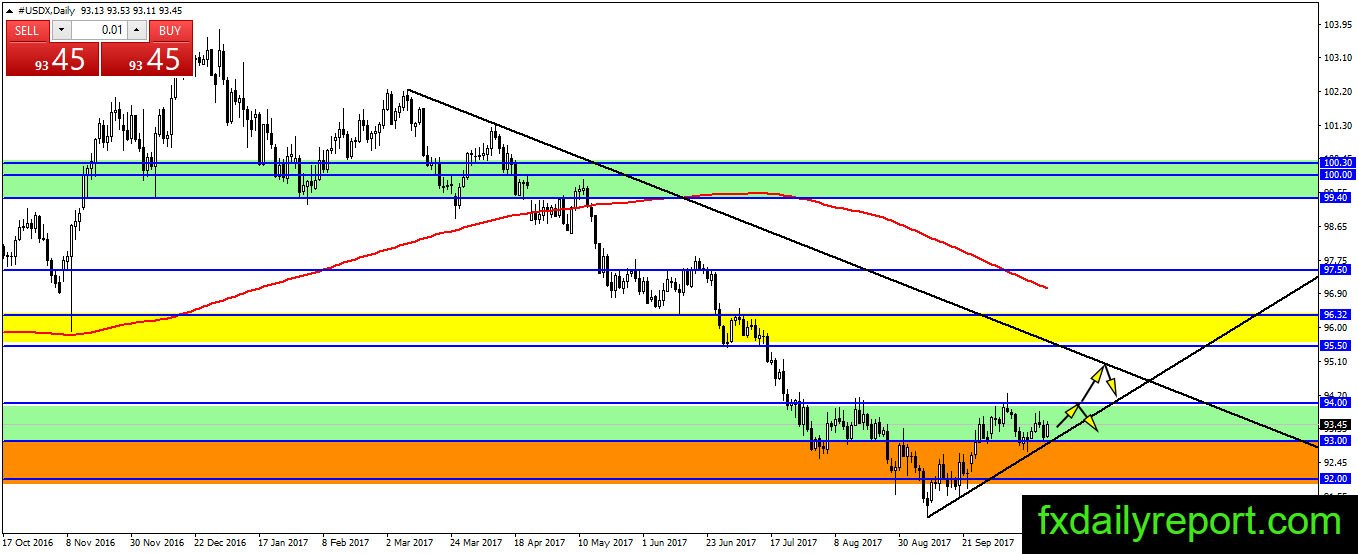Image resolution: width=1358 pixels, height=554 pixels.
Task: Click the 101.30 axis price label
Action: (x=1337, y=125)
